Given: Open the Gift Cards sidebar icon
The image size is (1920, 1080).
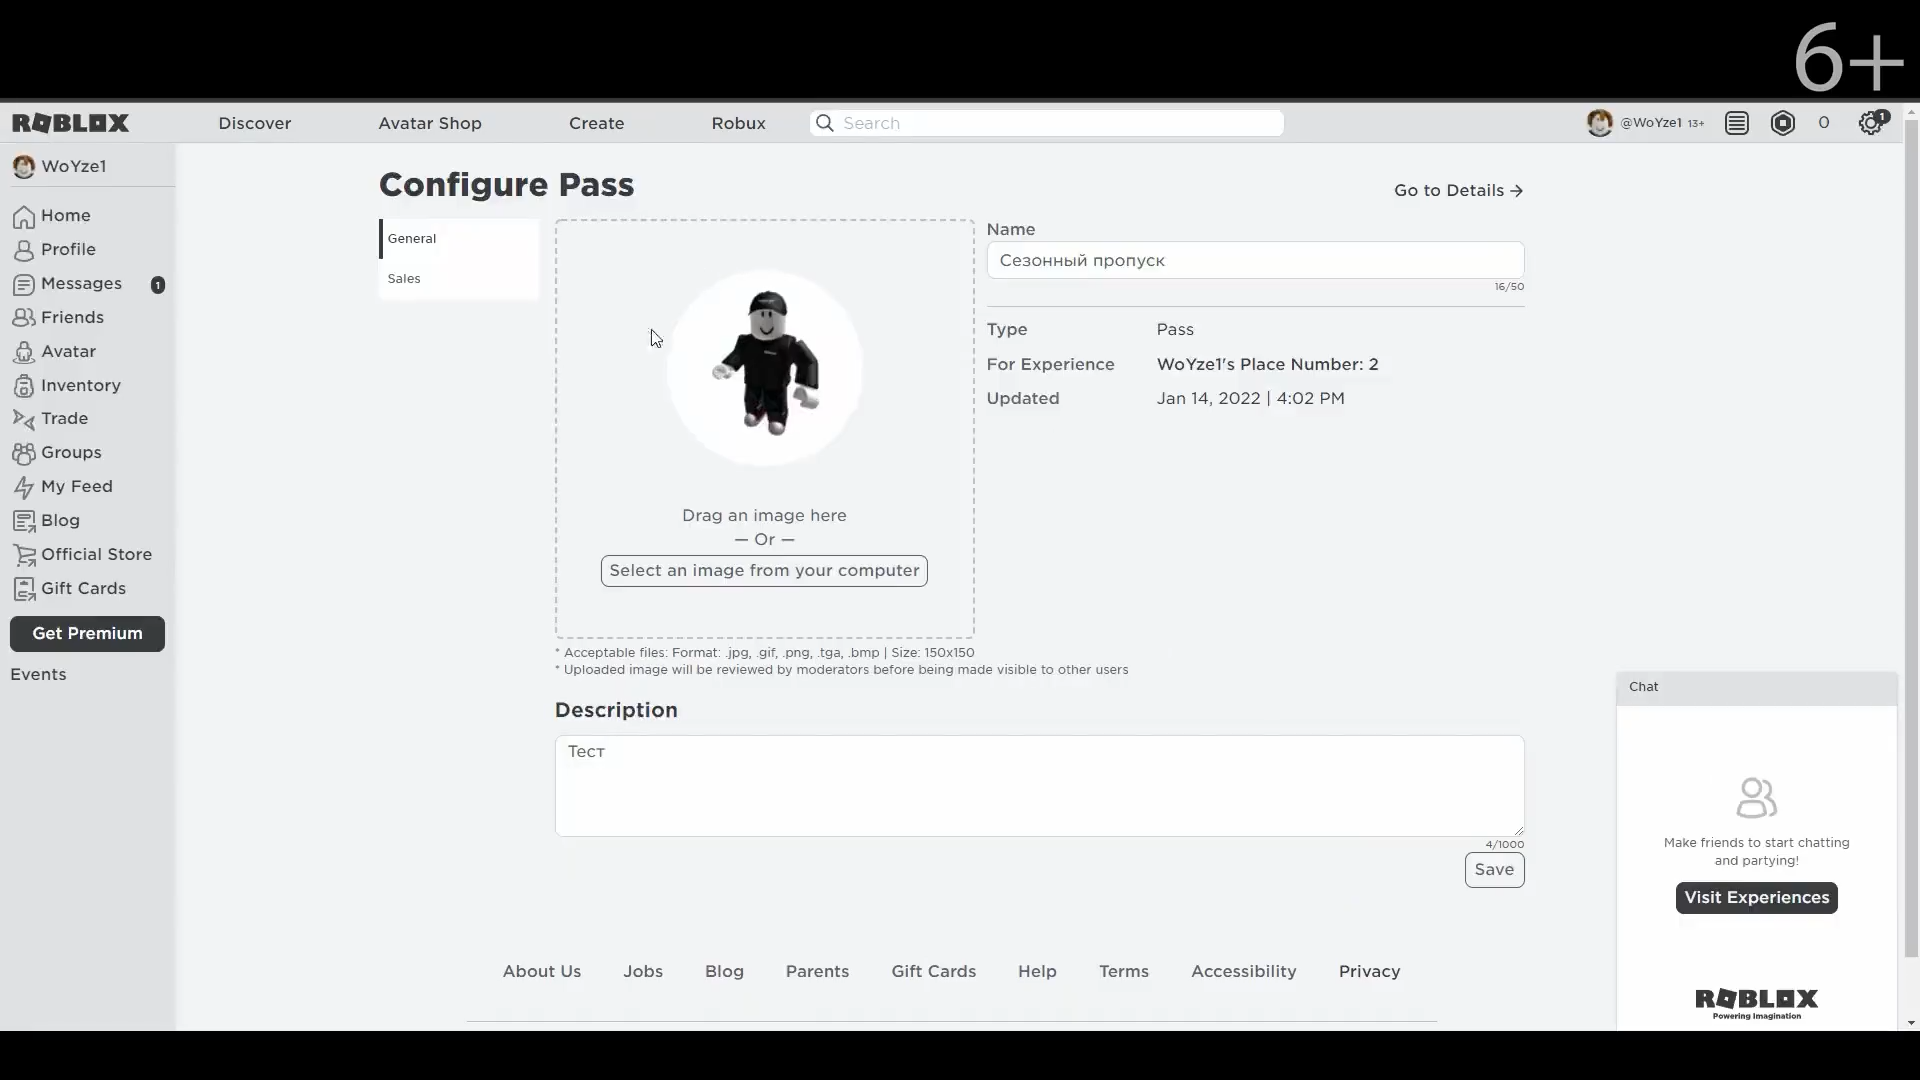Looking at the screenshot, I should [x=24, y=589].
